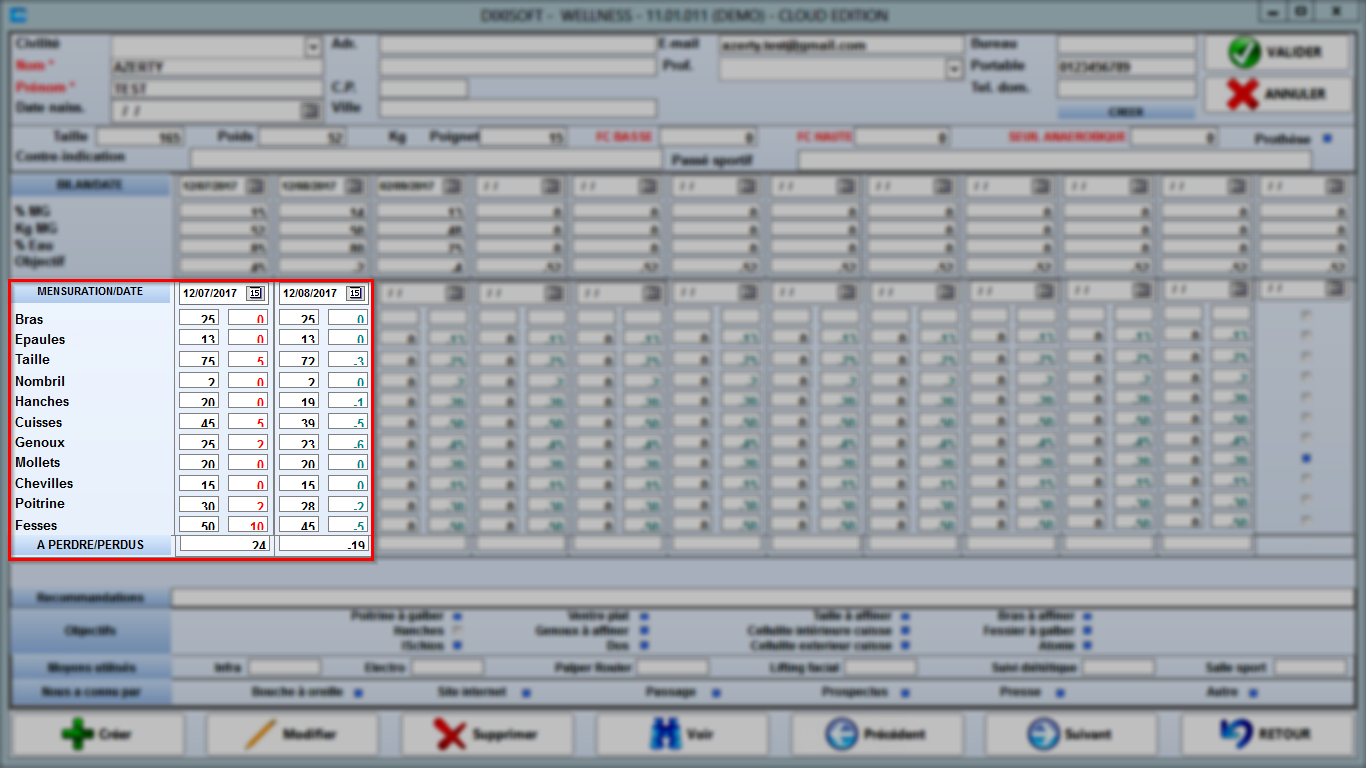This screenshot has height=768, width=1366.
Task: Click the RETOUR button
Action: [1267, 734]
